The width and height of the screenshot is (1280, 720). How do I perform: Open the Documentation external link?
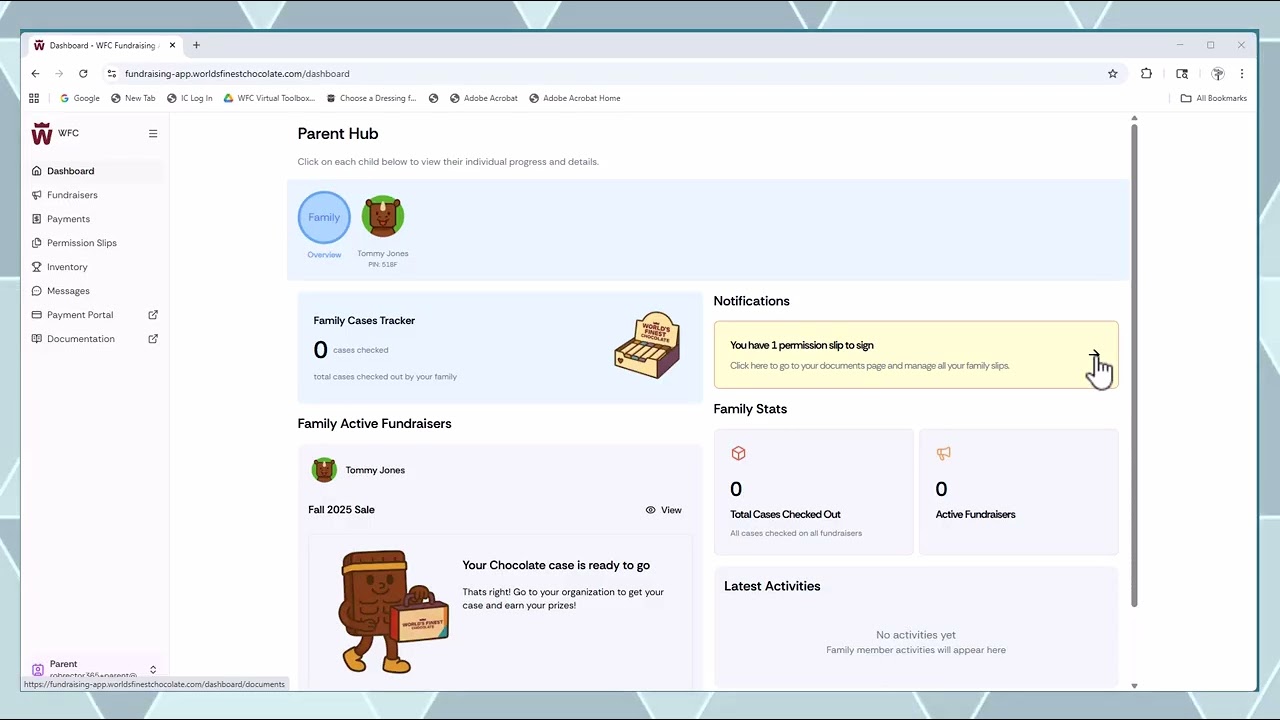(x=96, y=339)
